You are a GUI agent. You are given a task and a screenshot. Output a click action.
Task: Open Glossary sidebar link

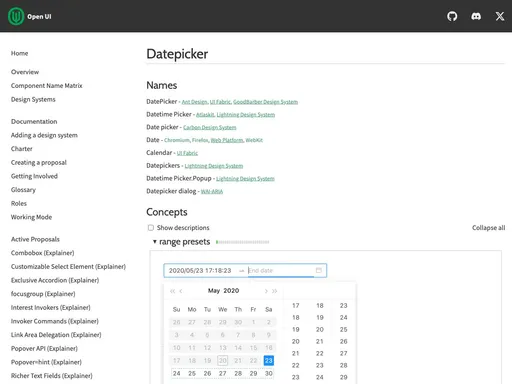pos(23,190)
